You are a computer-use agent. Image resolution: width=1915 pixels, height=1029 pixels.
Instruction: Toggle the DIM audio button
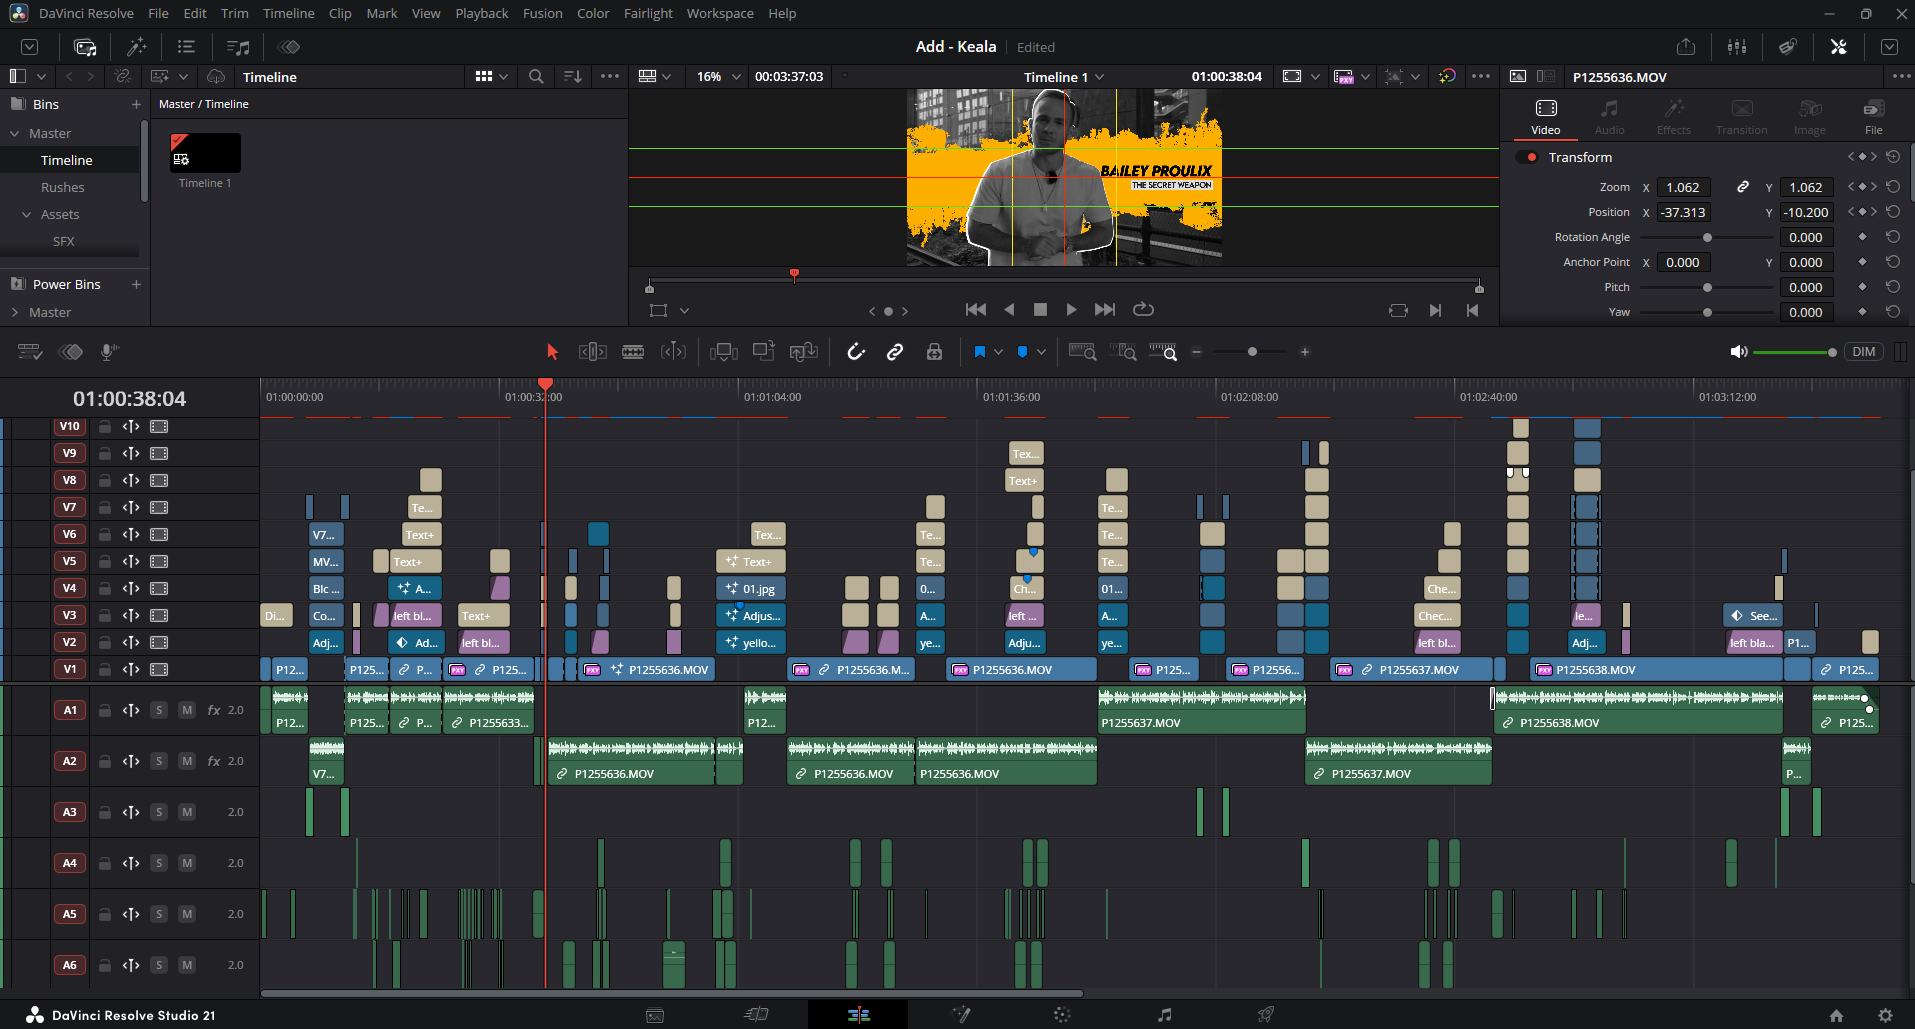pos(1864,352)
